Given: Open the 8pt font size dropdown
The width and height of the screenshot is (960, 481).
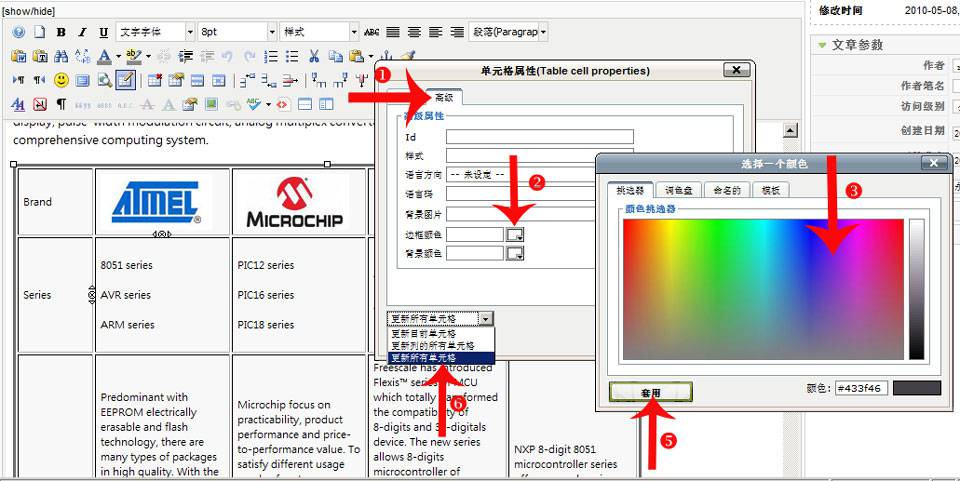Looking at the screenshot, I should point(238,32).
